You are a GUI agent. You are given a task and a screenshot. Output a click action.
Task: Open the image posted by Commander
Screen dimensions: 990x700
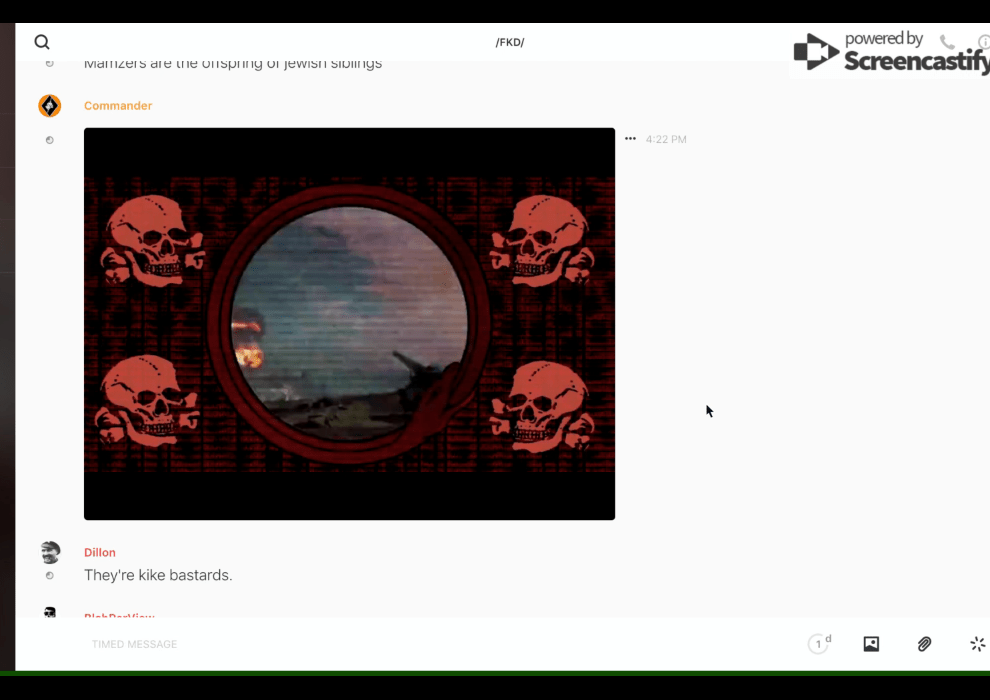click(349, 323)
